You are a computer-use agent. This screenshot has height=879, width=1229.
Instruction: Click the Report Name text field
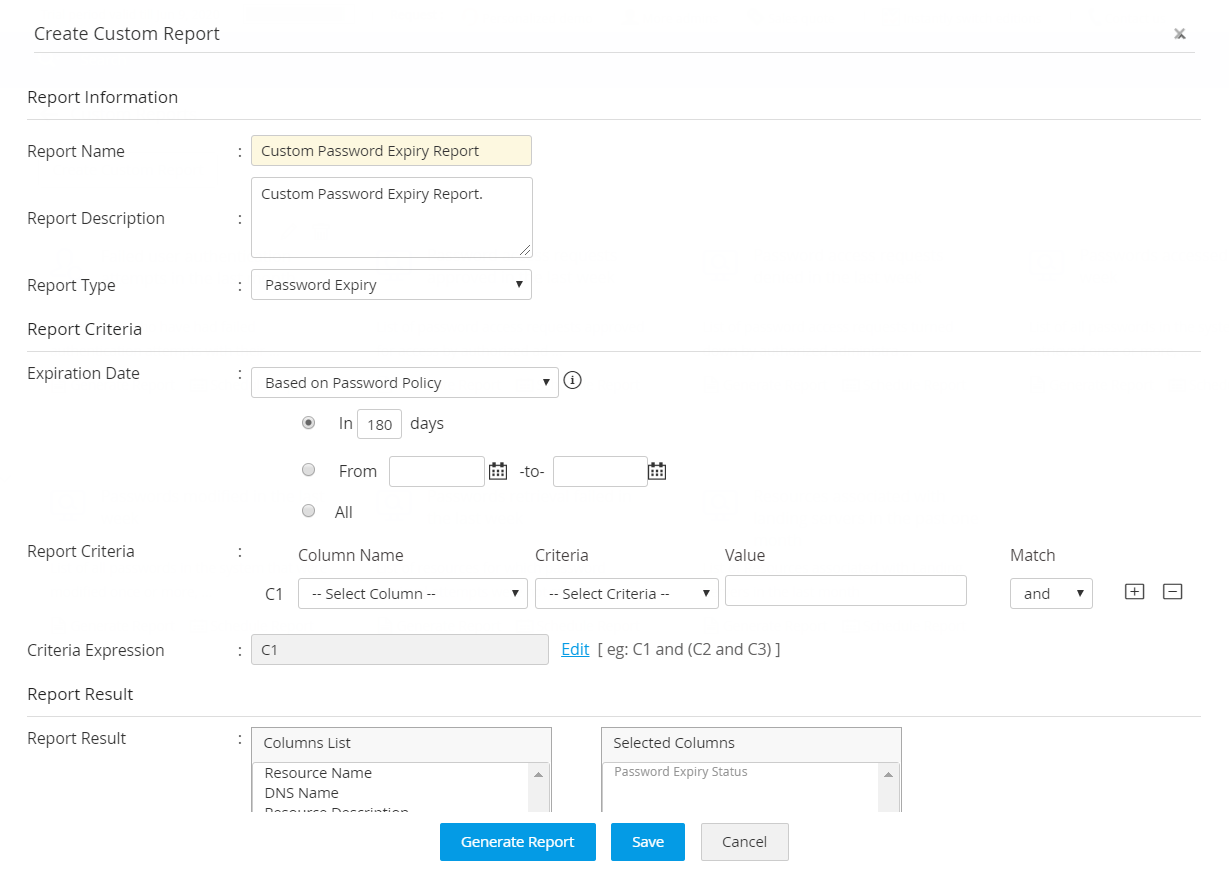pos(391,151)
